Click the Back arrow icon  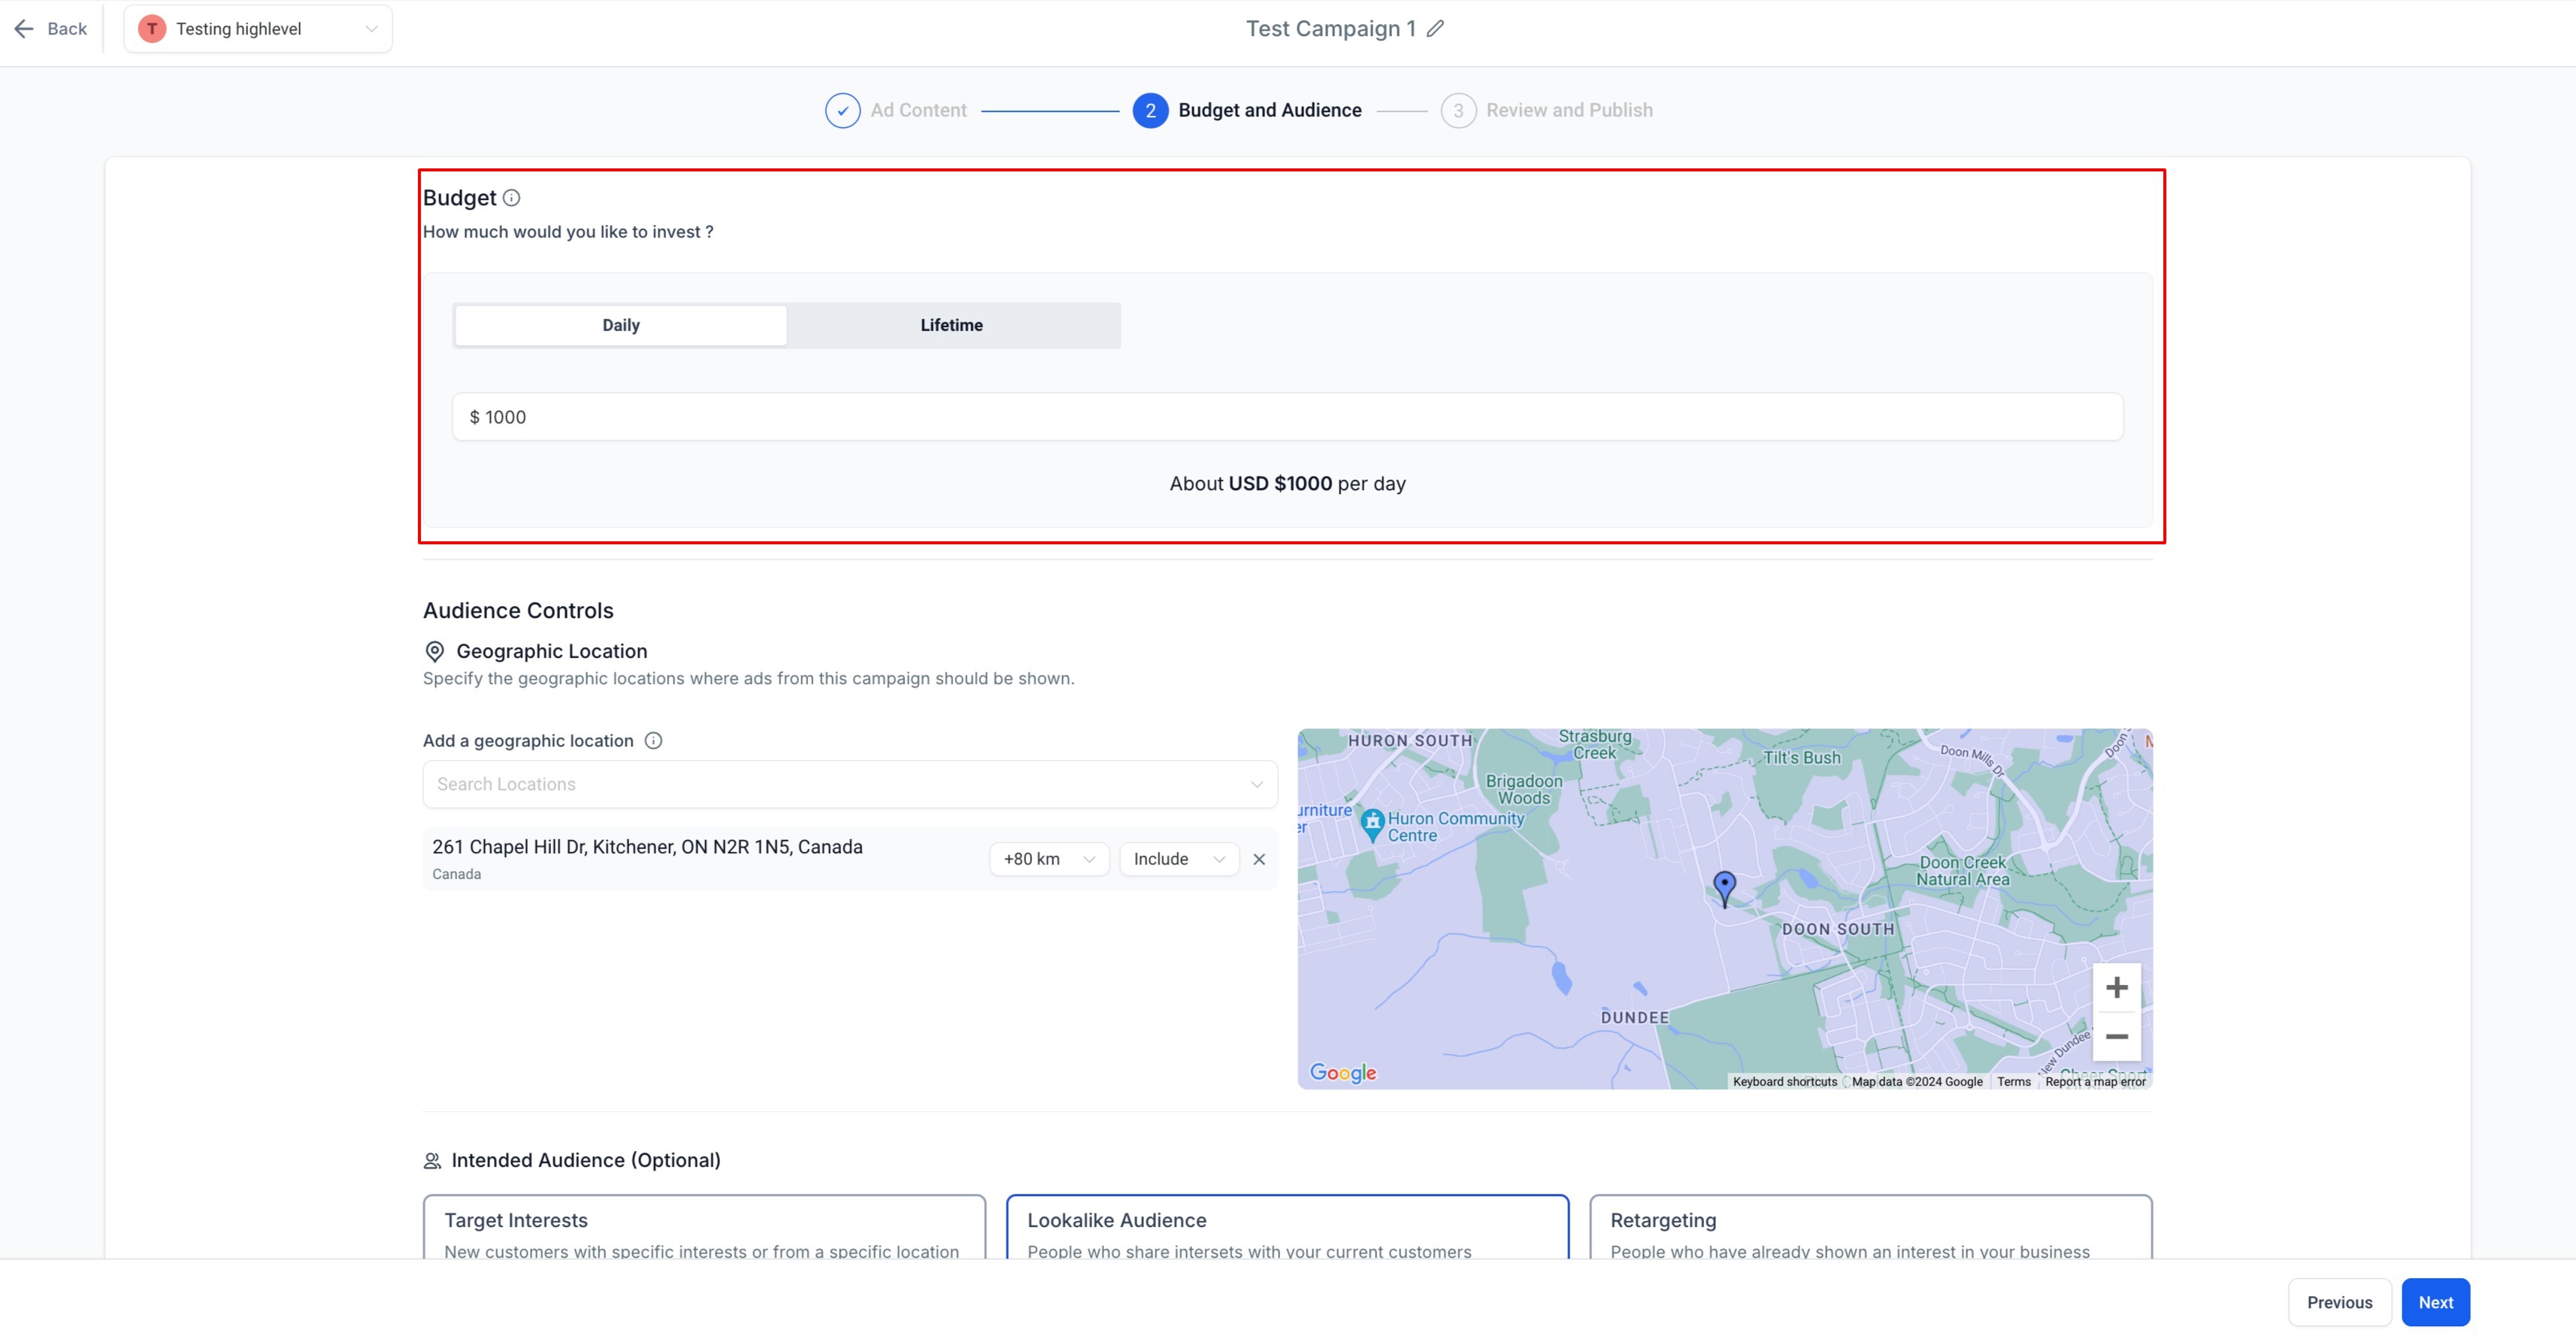click(x=24, y=29)
